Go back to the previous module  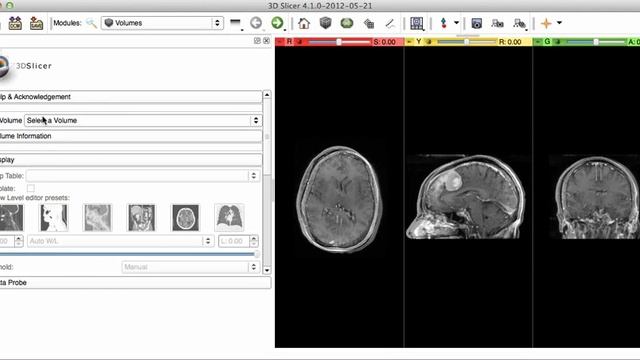tap(256, 23)
